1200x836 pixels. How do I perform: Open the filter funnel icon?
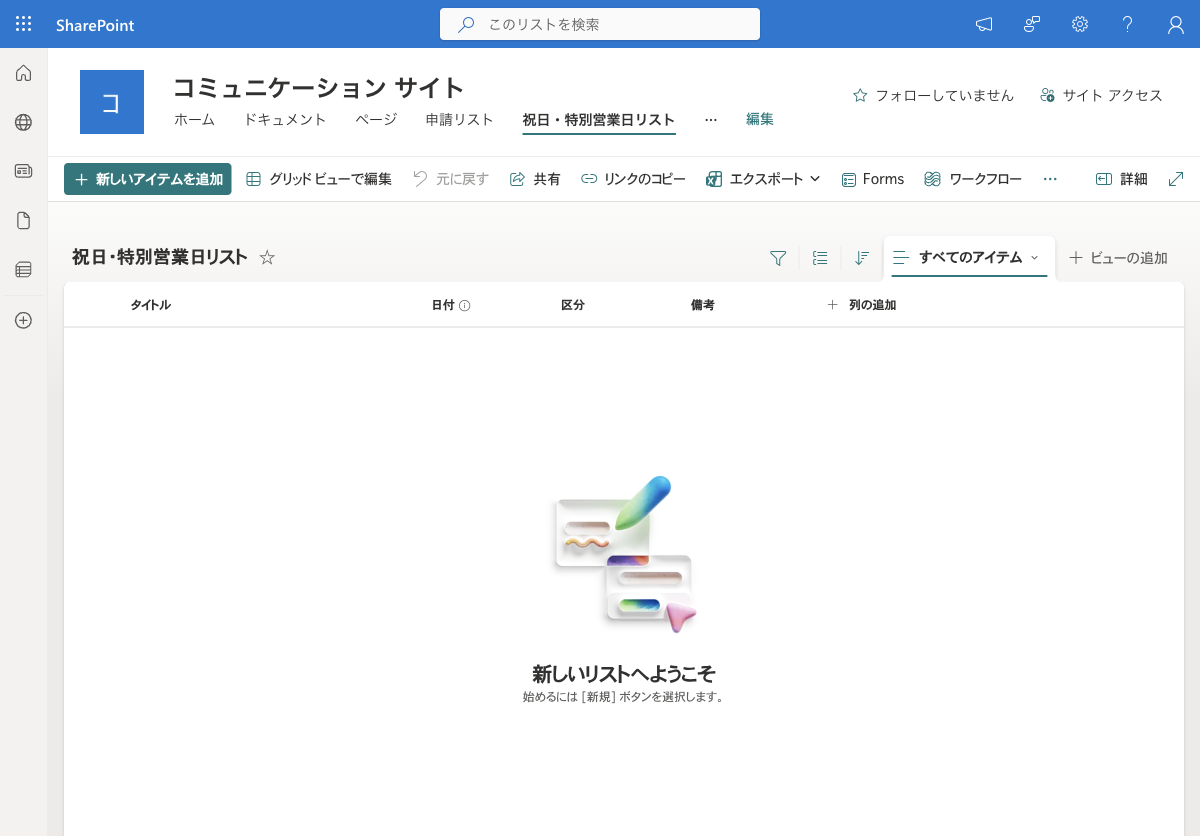tap(778, 258)
